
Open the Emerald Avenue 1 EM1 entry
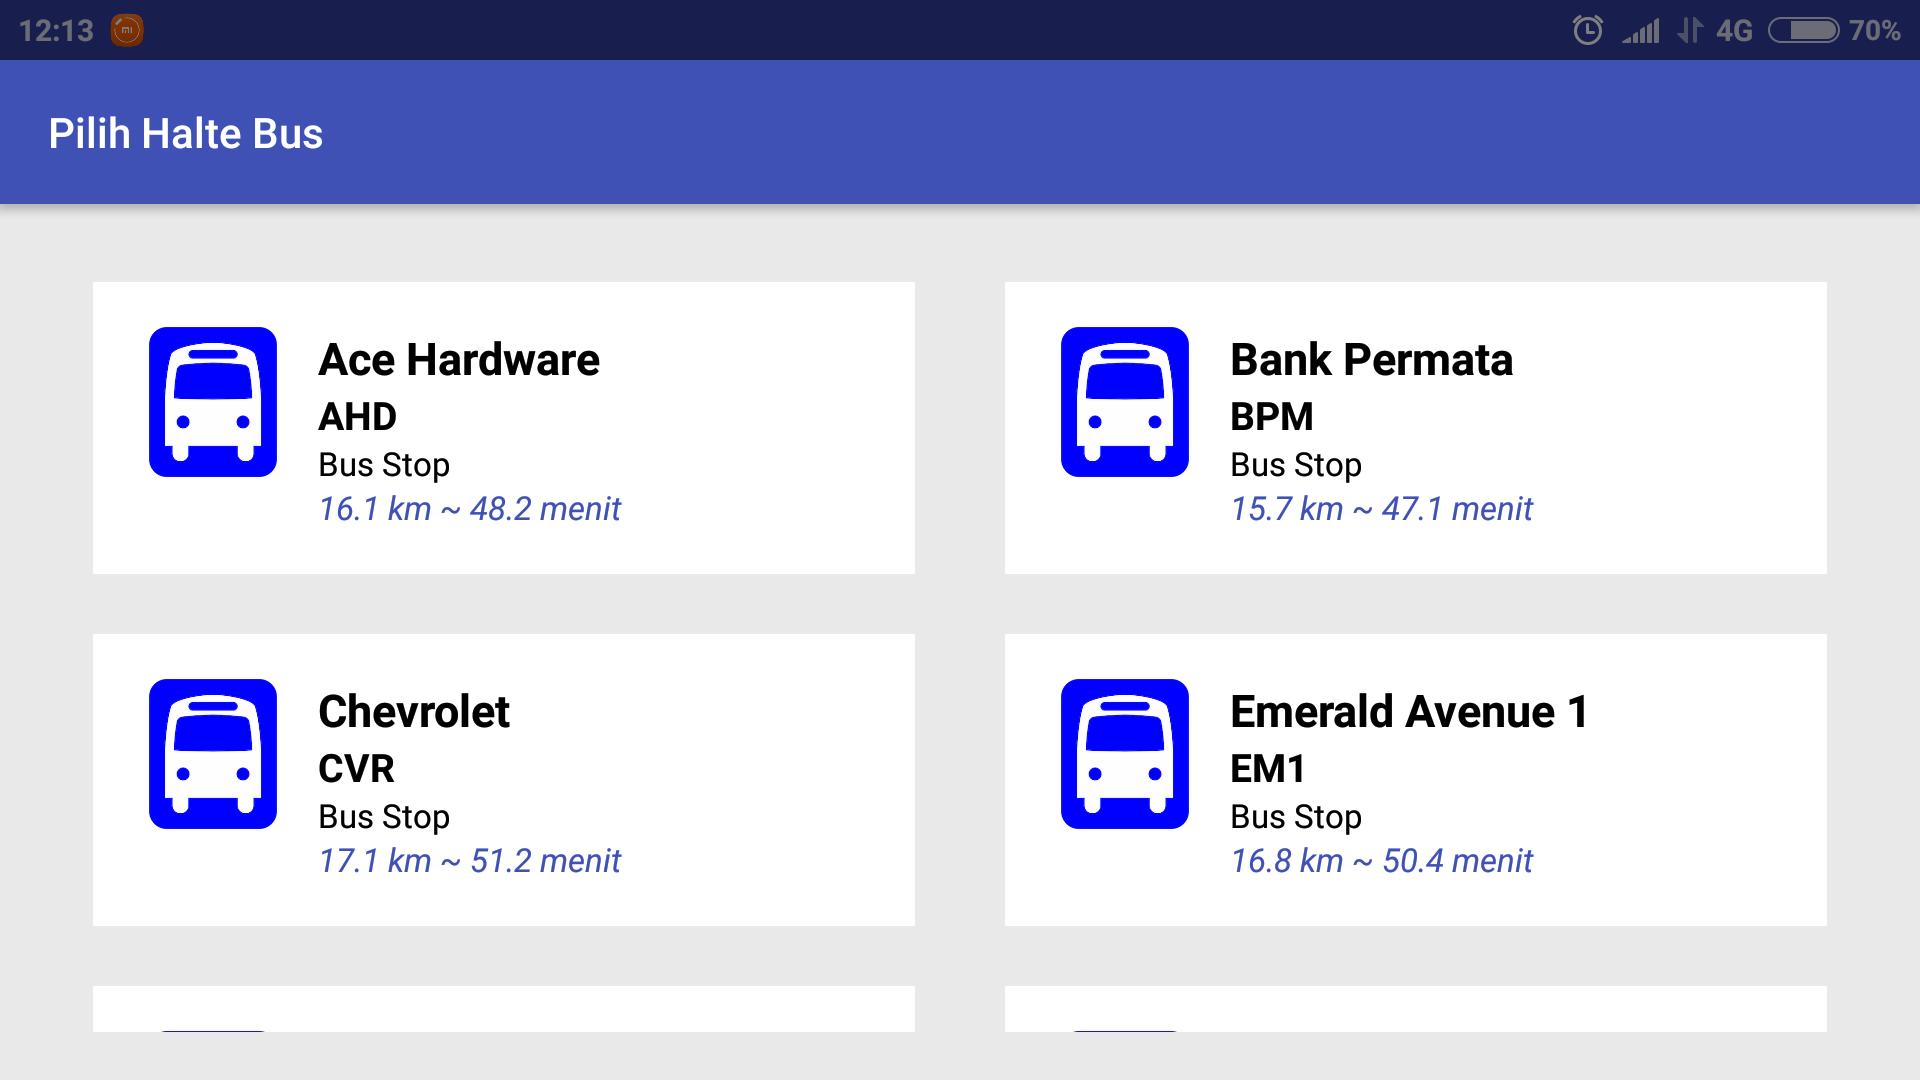tap(1416, 779)
